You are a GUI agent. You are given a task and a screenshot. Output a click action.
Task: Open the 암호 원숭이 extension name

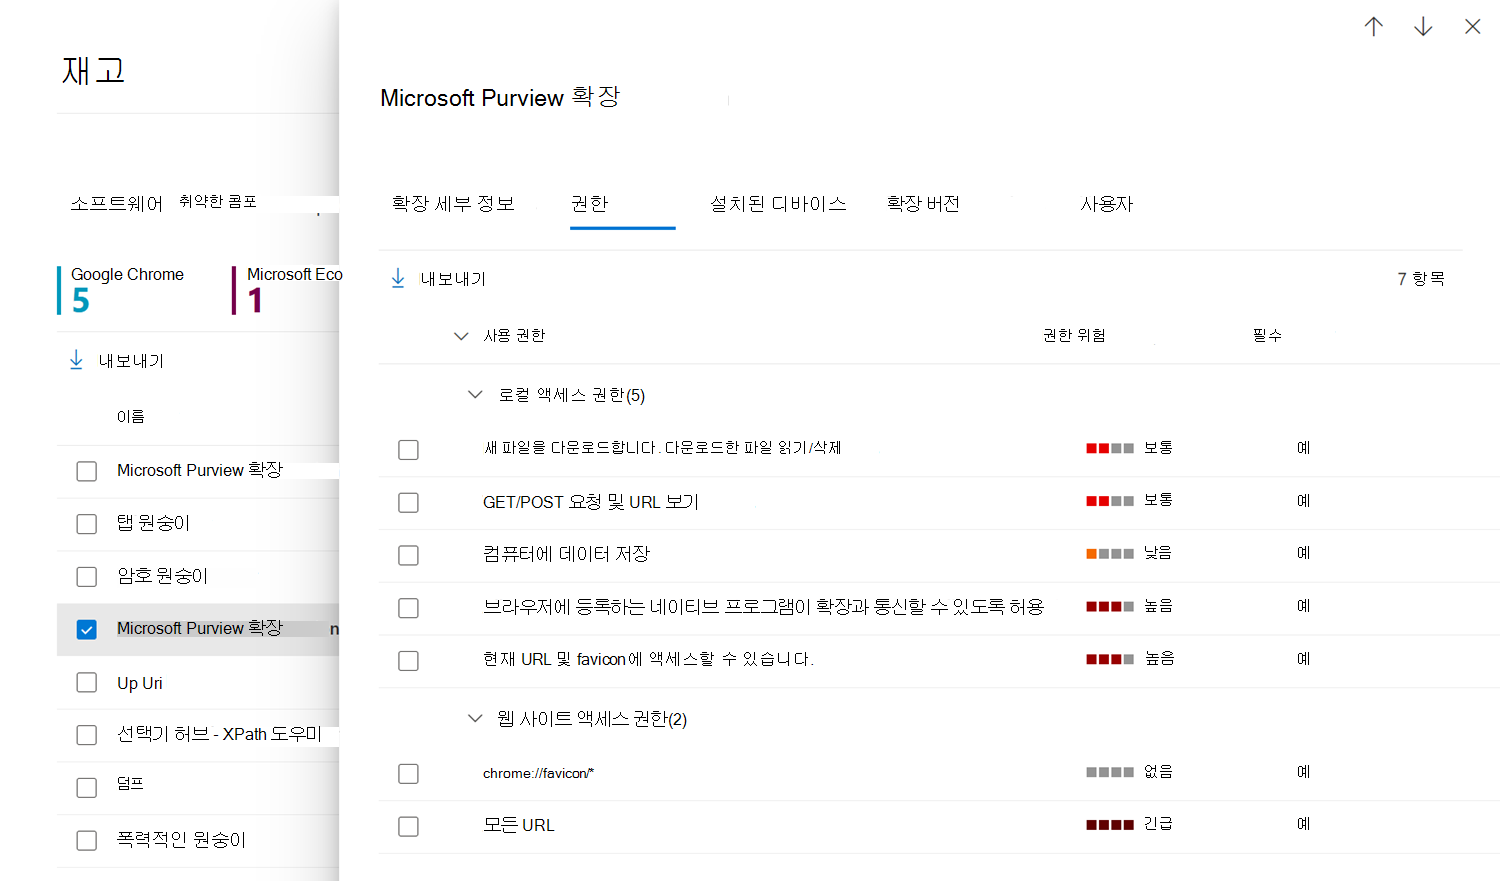pyautogui.click(x=162, y=576)
